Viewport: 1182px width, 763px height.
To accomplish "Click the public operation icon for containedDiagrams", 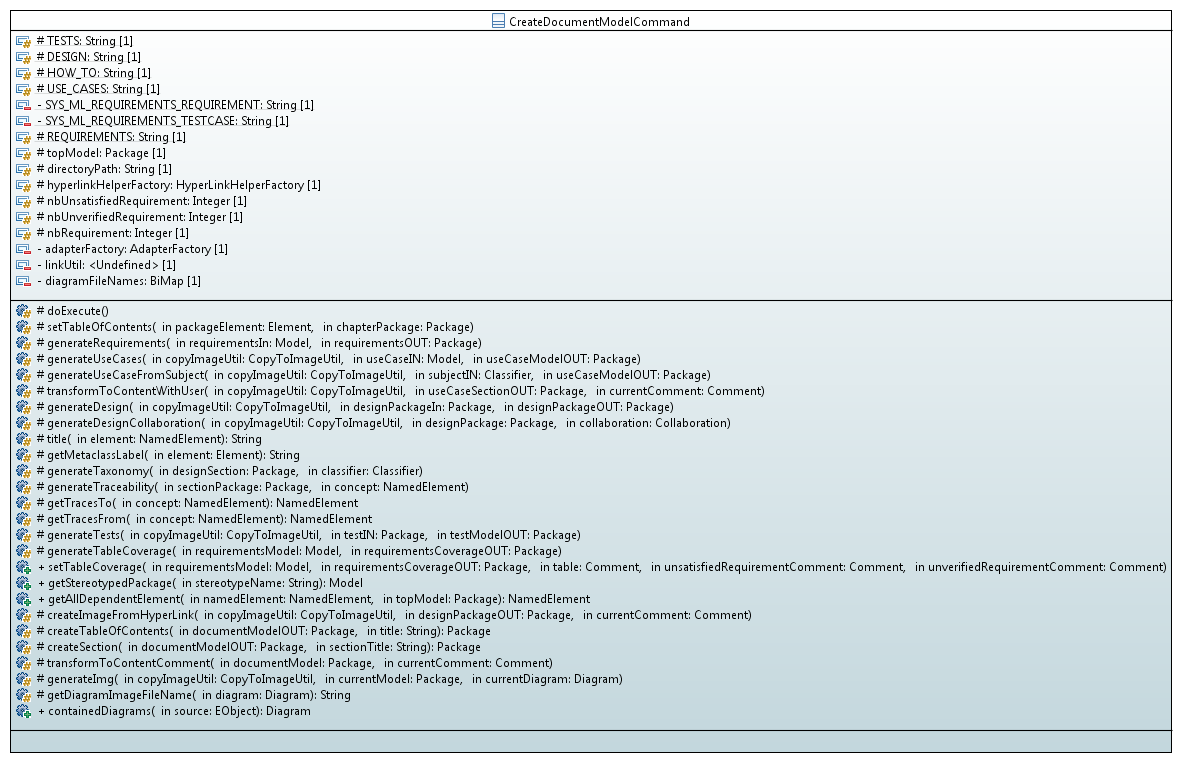I will 23,712.
